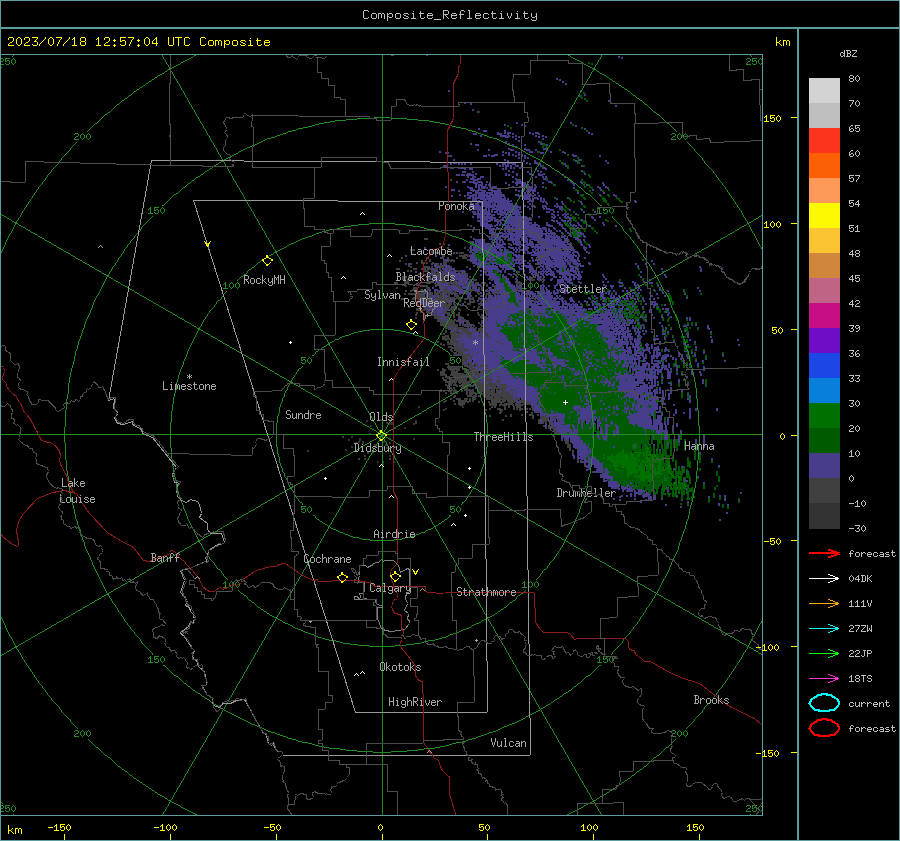Choose the magenta 18TS arrow legend icon
The height and width of the screenshot is (841, 900).
pyautogui.click(x=824, y=679)
